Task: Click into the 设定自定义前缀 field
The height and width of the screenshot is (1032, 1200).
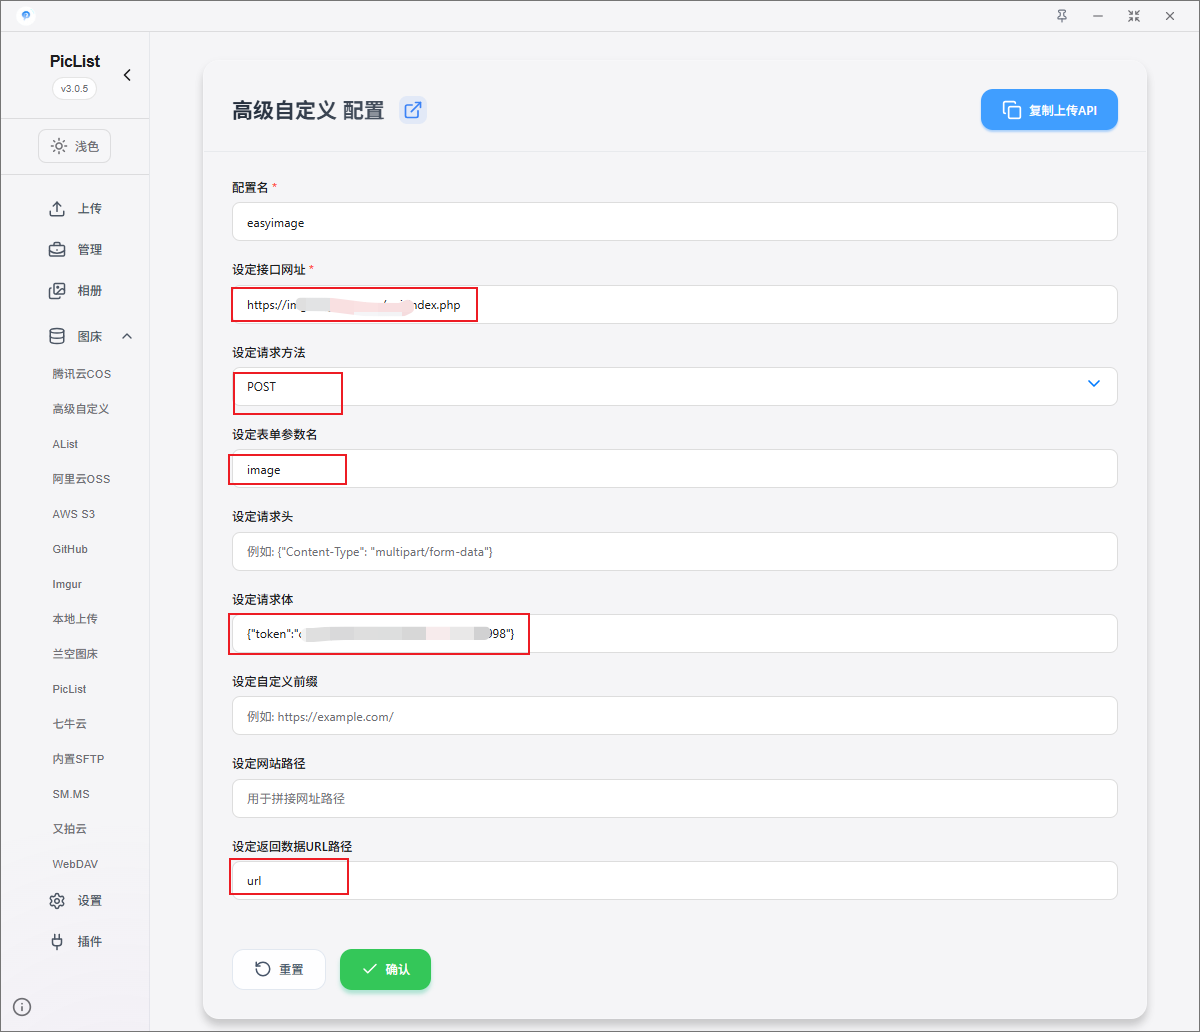Action: (x=674, y=716)
